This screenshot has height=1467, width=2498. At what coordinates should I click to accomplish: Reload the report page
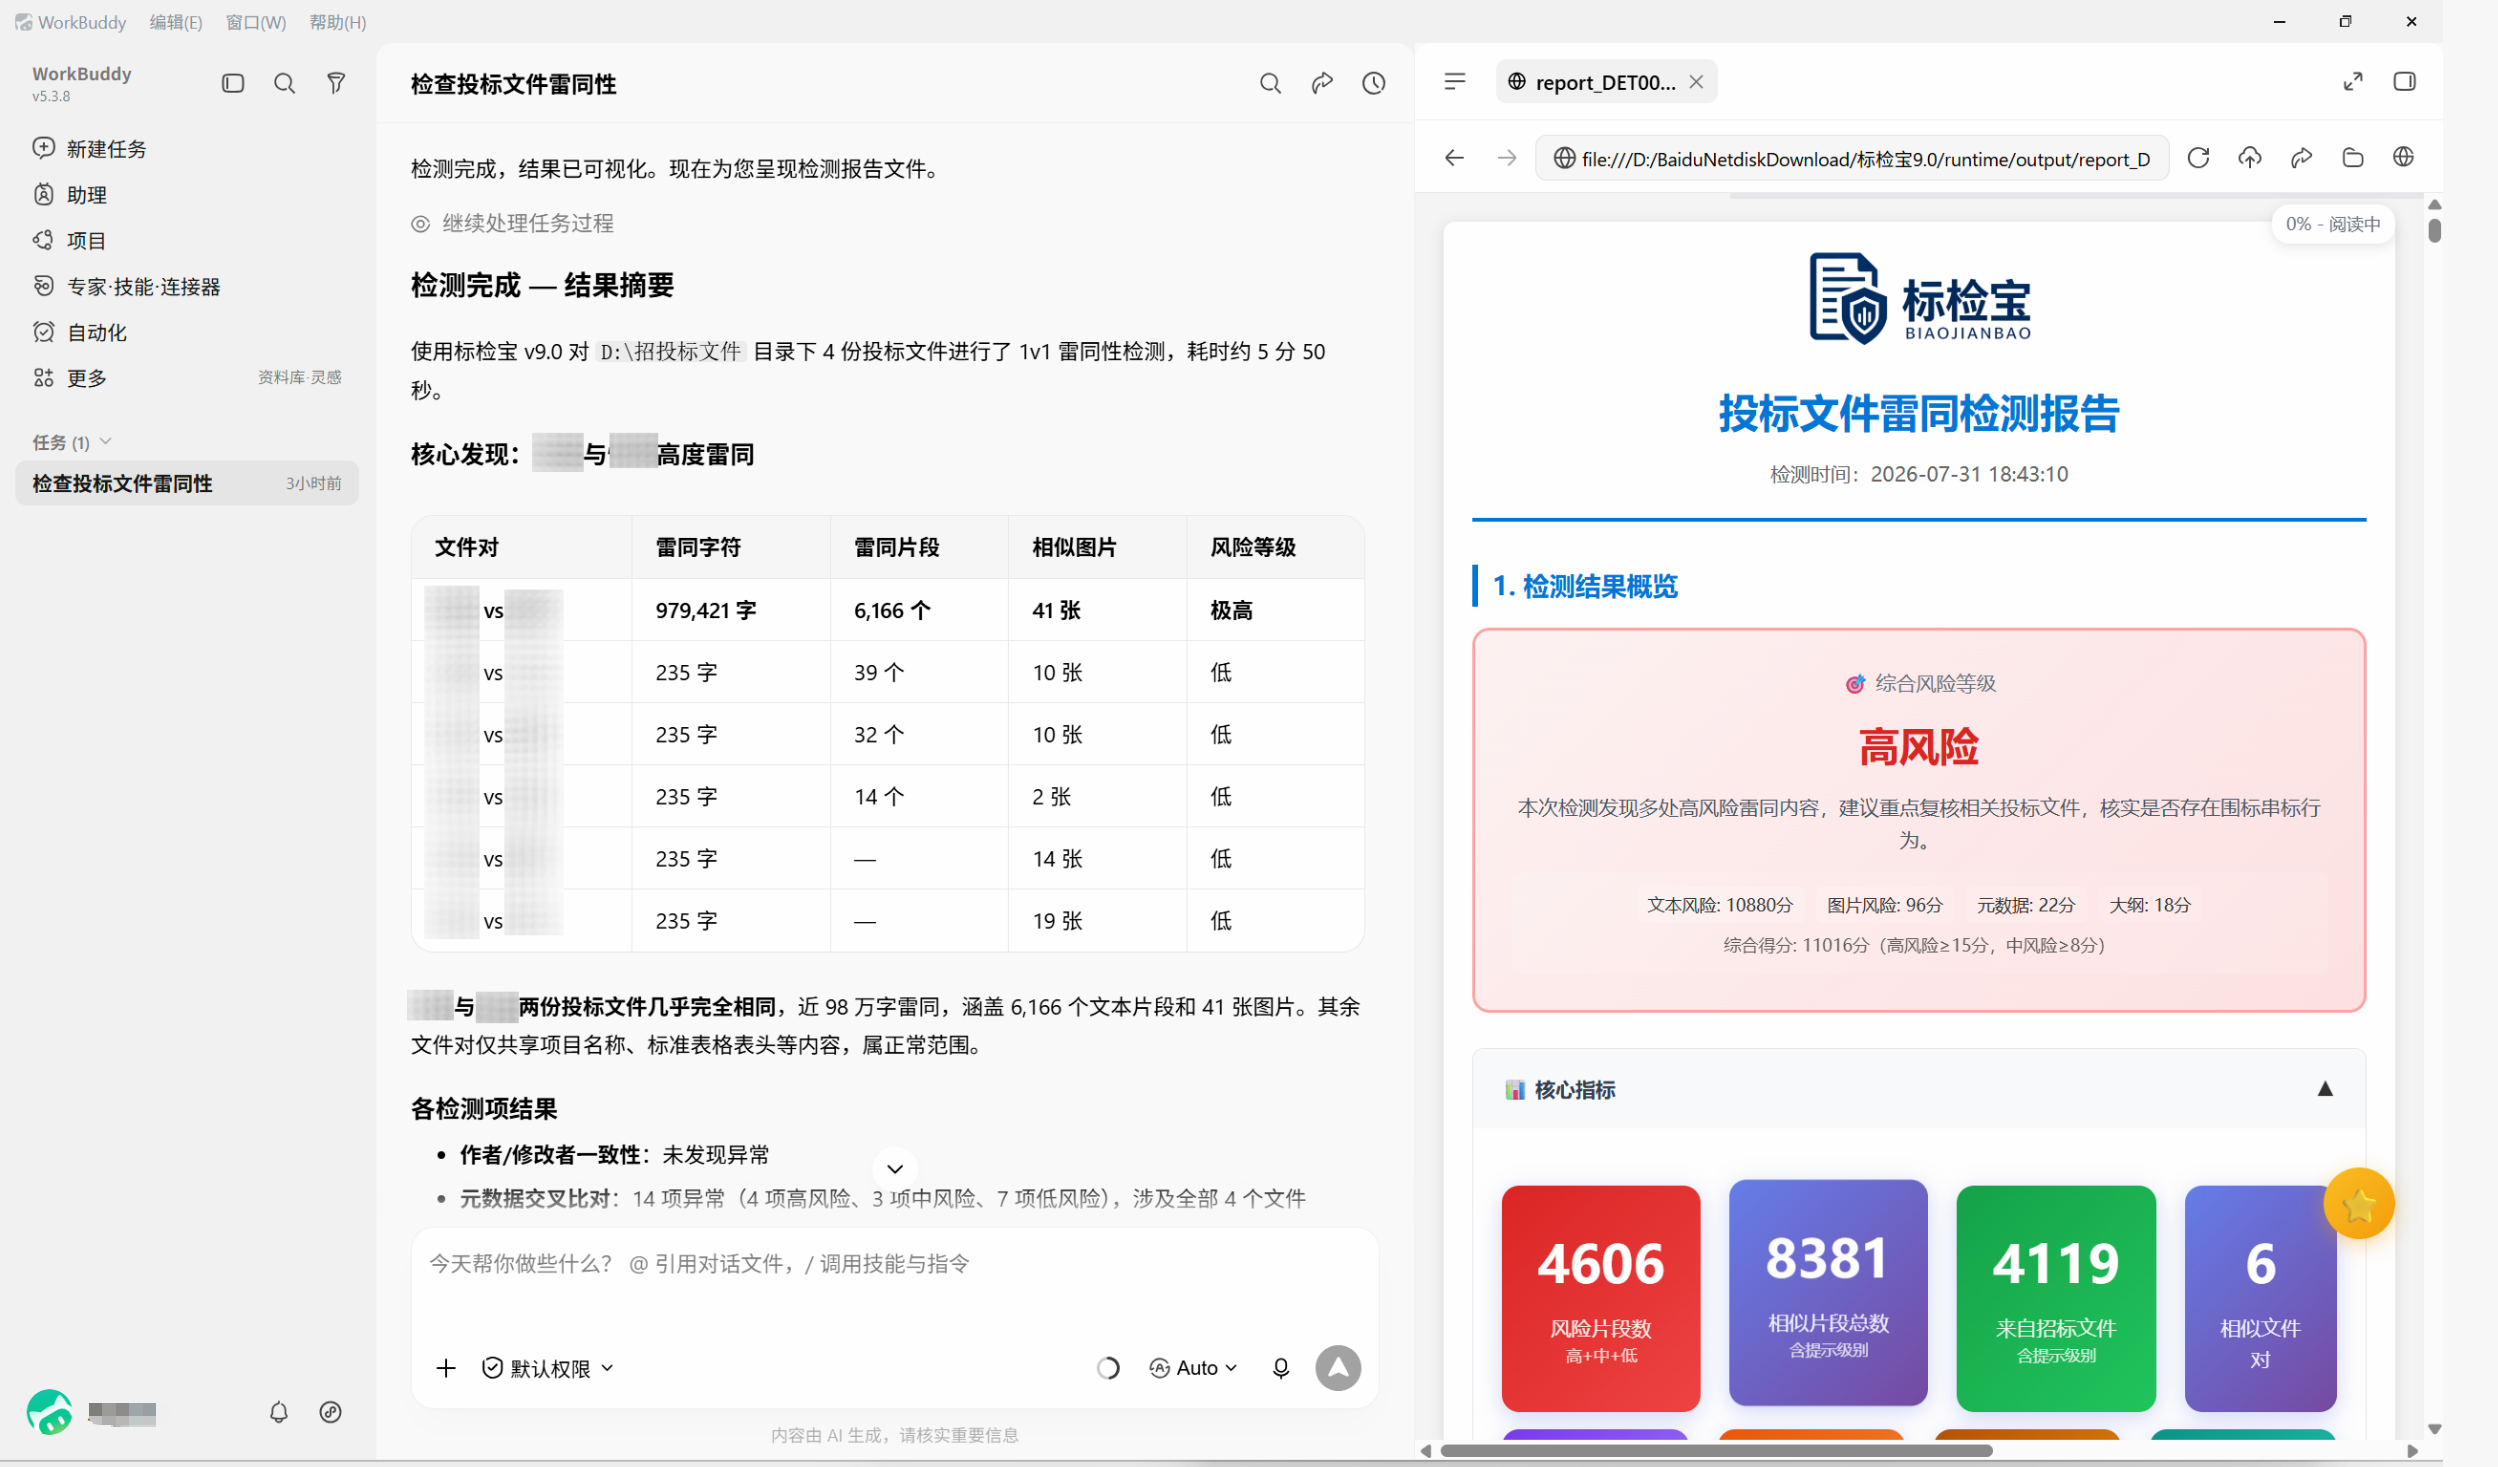(x=2198, y=158)
